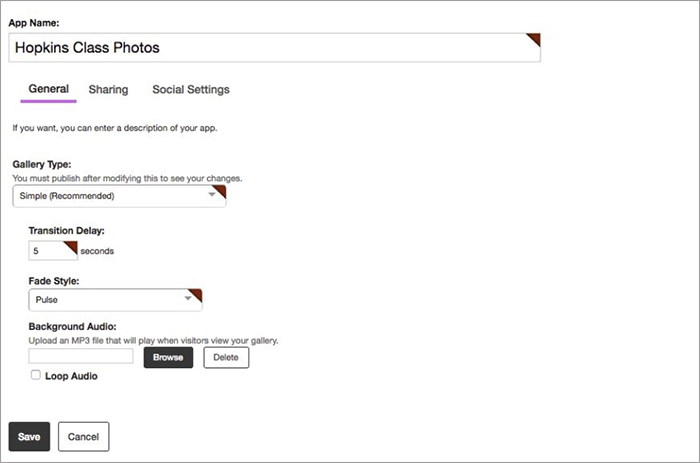The height and width of the screenshot is (463, 700).
Task: Delete the background audio file
Action: (226, 357)
